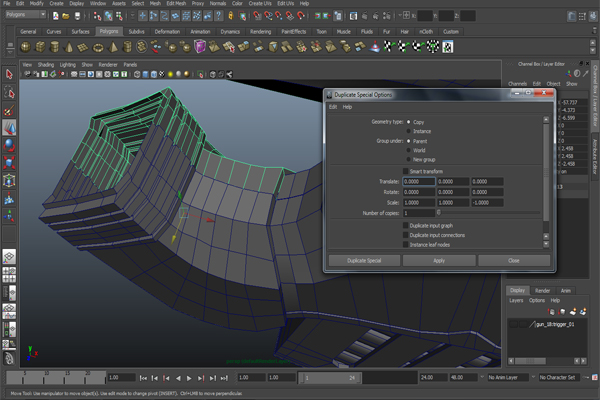This screenshot has height=400, width=600.
Task: Activate the Rotate tool
Action: point(9,145)
